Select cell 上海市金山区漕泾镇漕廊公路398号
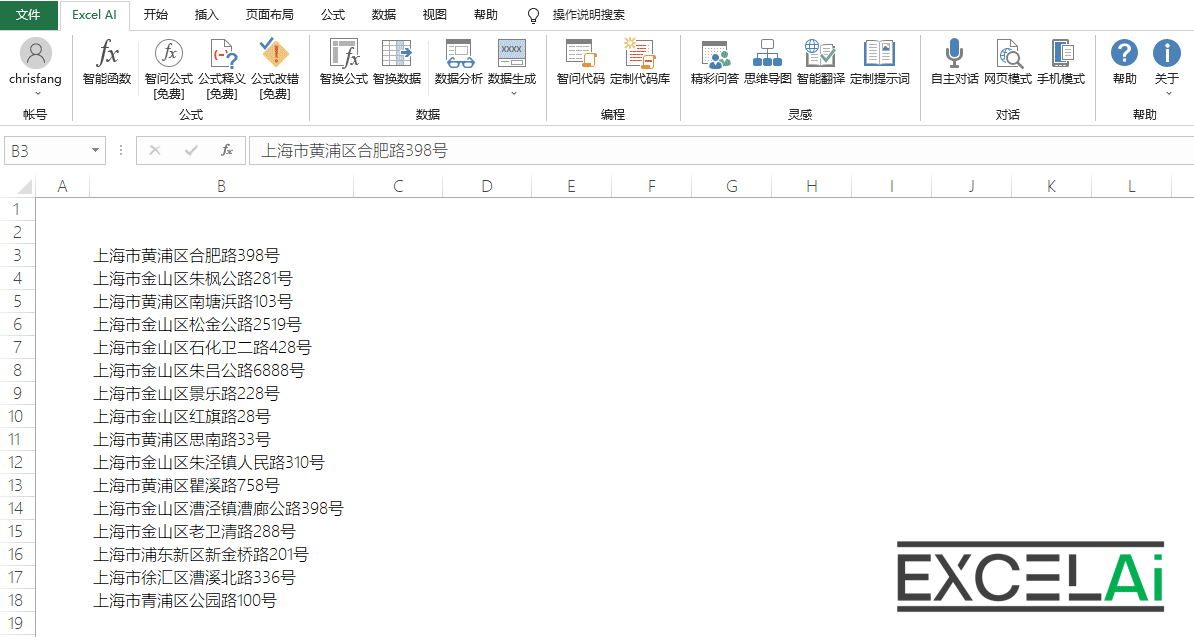Image resolution: width=1194 pixels, height=637 pixels. pos(222,508)
